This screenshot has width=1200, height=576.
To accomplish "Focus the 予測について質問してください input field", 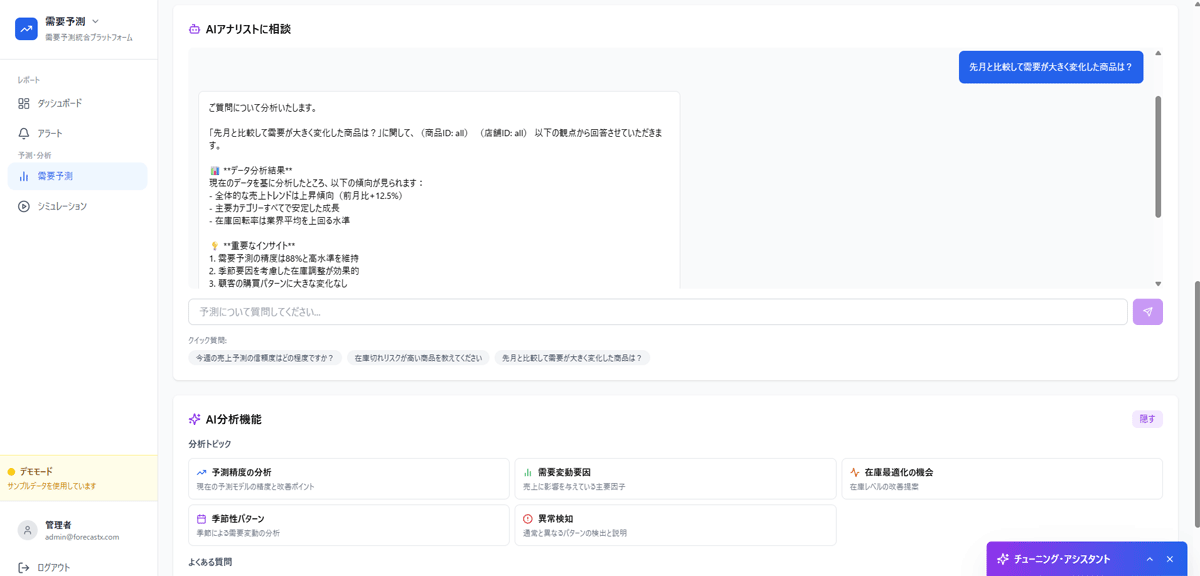I will [x=658, y=312].
